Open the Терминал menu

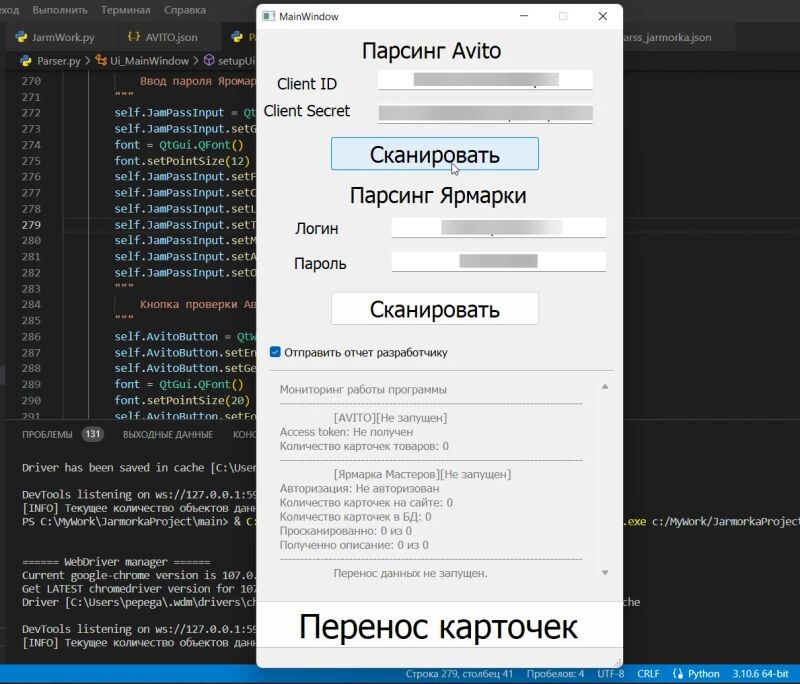[126, 10]
